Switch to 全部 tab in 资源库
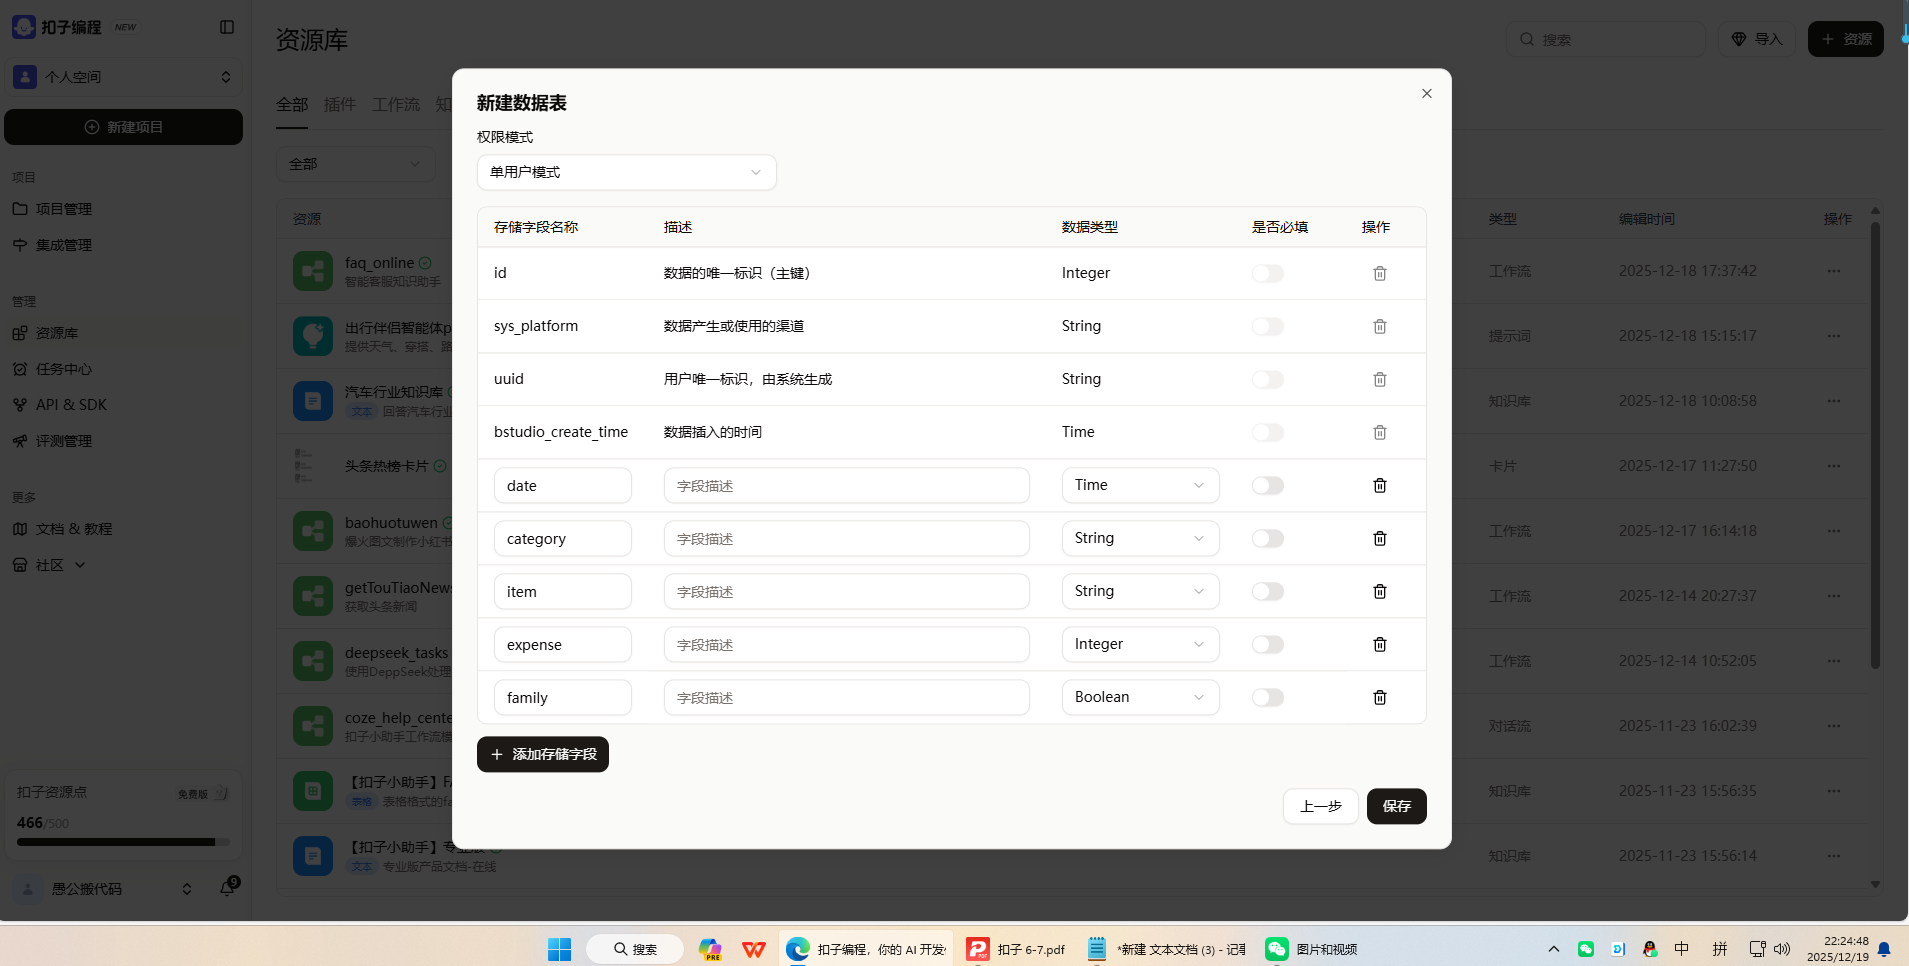The image size is (1909, 966). [292, 105]
